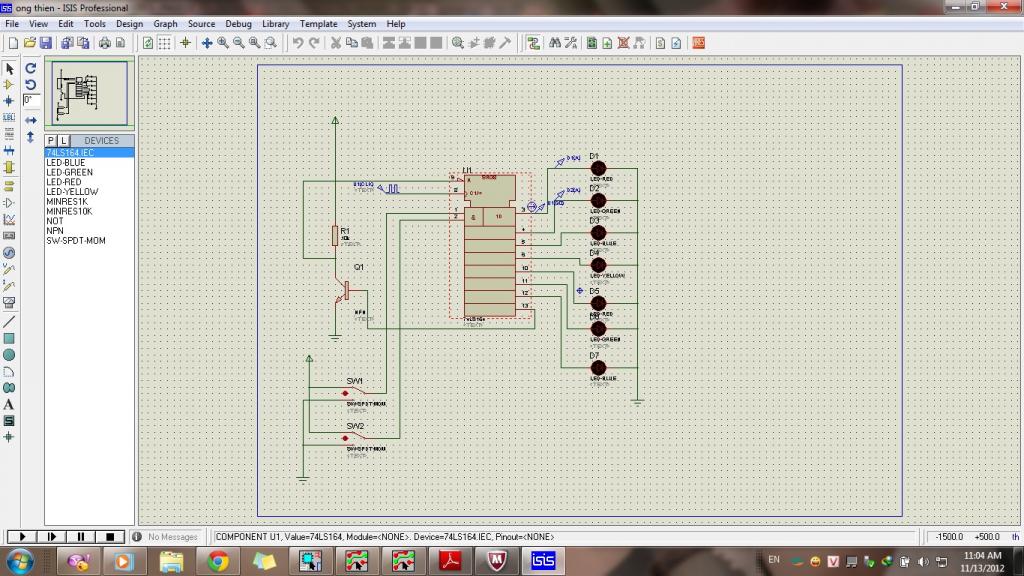
Task: Select the Selection Mode arrow tool
Action: click(x=9, y=69)
